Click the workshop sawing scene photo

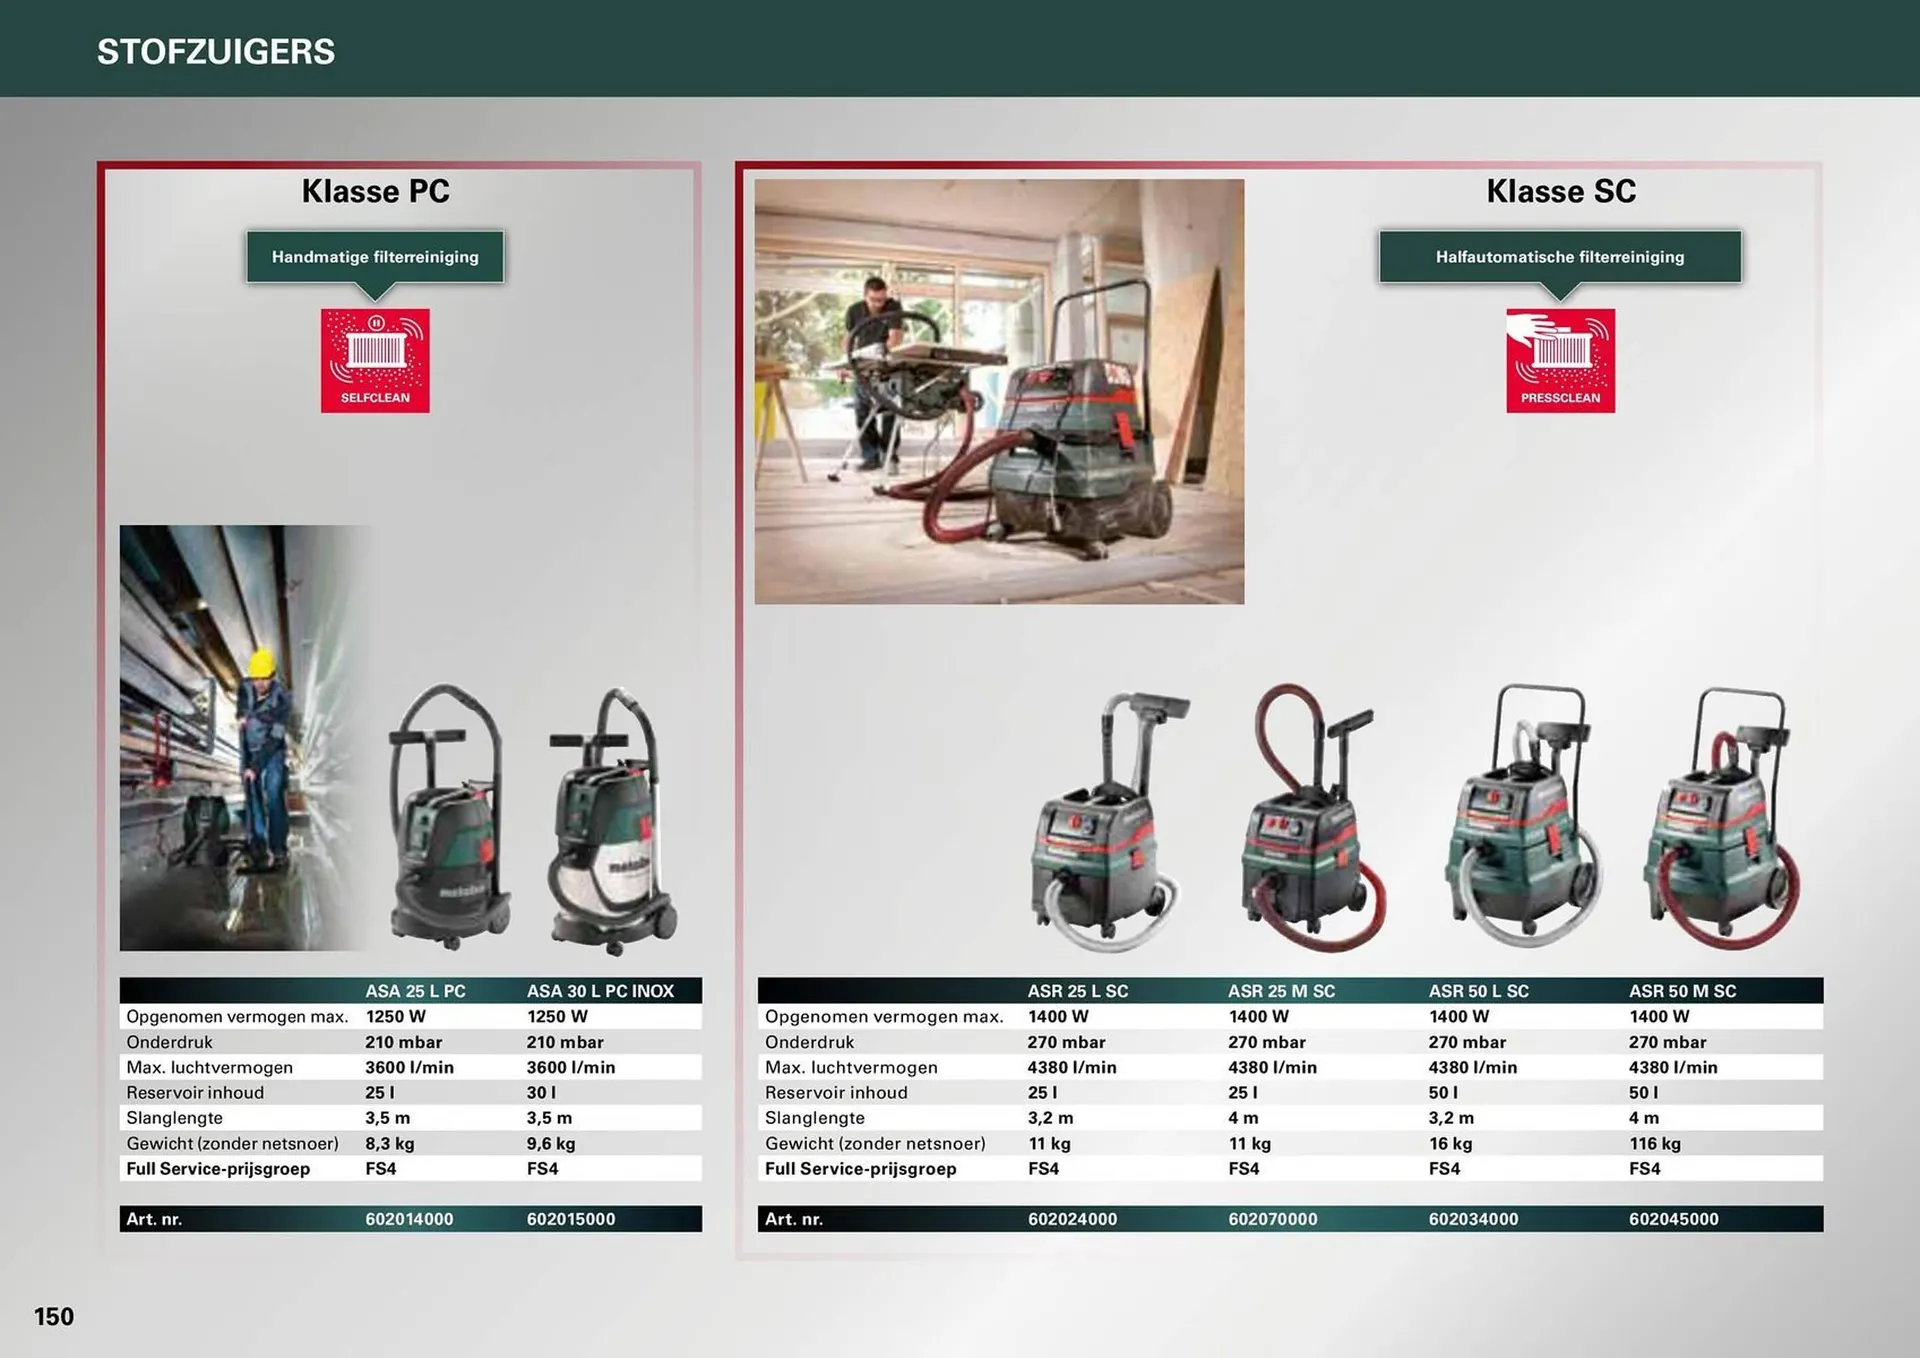tap(1000, 388)
